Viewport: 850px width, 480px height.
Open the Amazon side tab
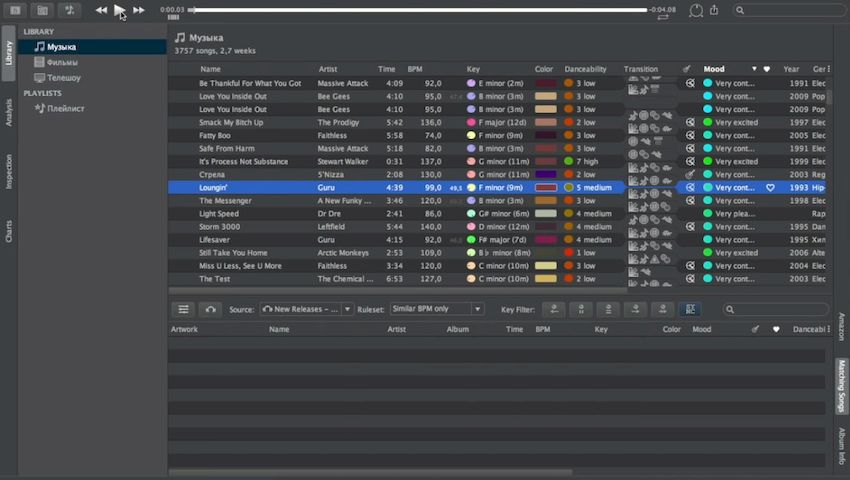(841, 327)
